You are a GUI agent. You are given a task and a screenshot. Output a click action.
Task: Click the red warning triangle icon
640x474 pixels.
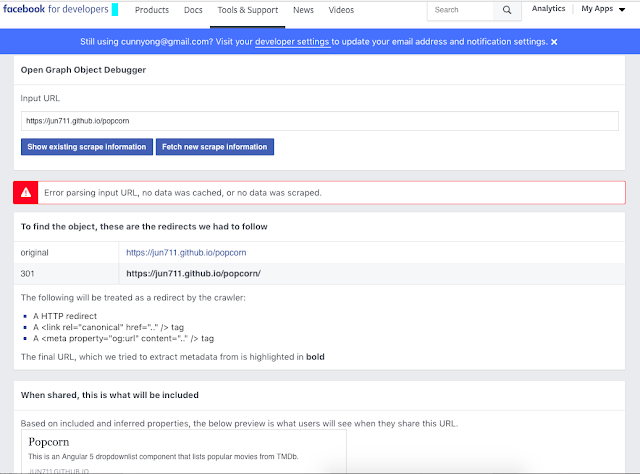pyautogui.click(x=26, y=192)
